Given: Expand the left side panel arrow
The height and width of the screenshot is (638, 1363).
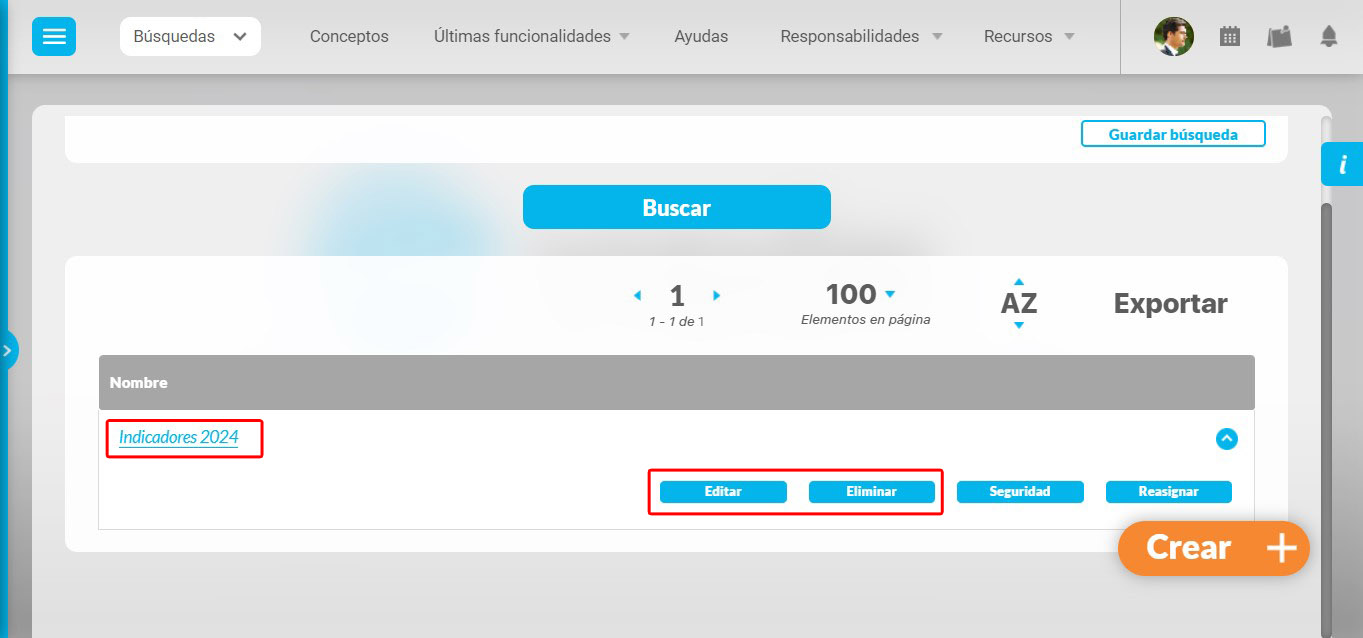Looking at the screenshot, I should coord(8,351).
